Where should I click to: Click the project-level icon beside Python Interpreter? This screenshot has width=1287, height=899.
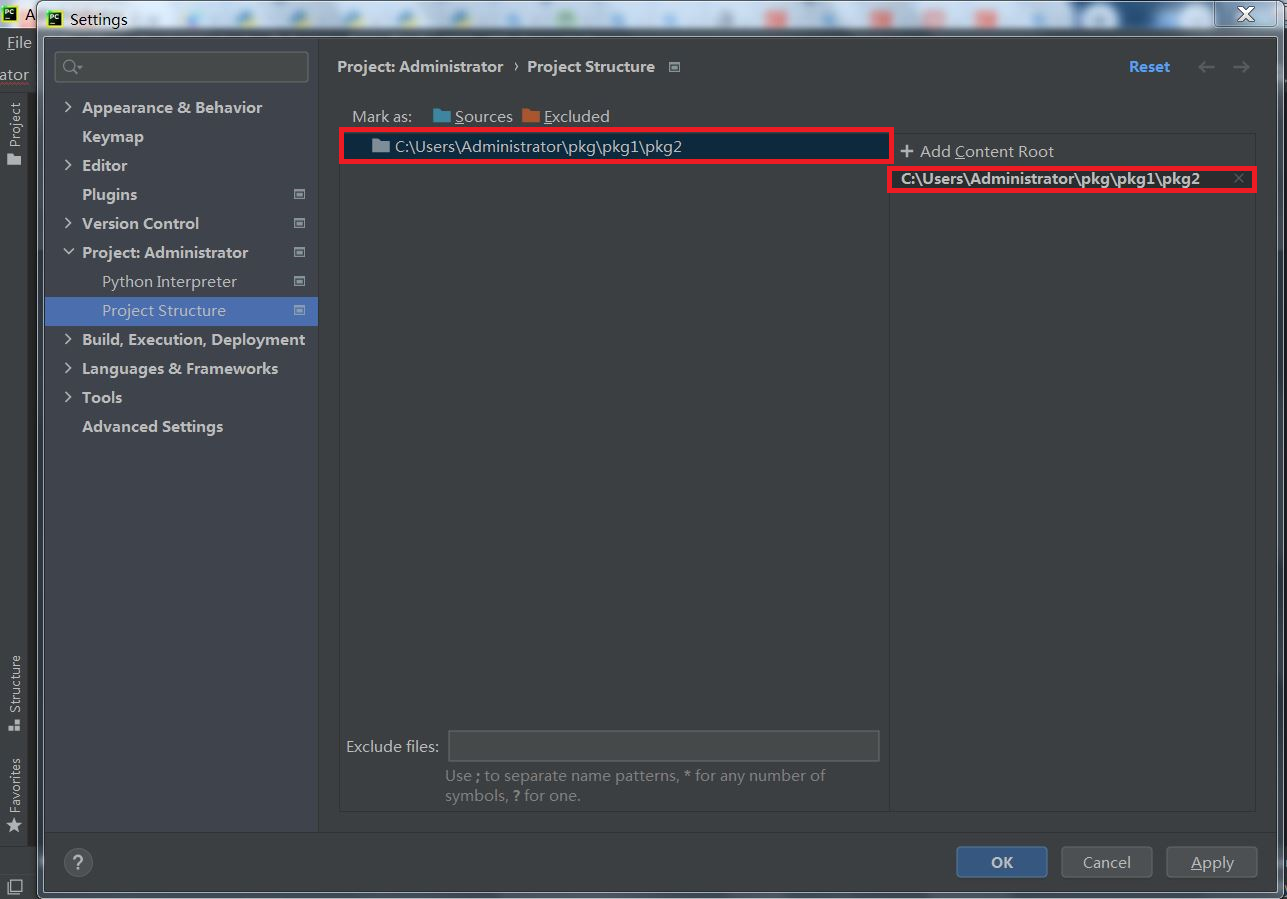coord(299,281)
